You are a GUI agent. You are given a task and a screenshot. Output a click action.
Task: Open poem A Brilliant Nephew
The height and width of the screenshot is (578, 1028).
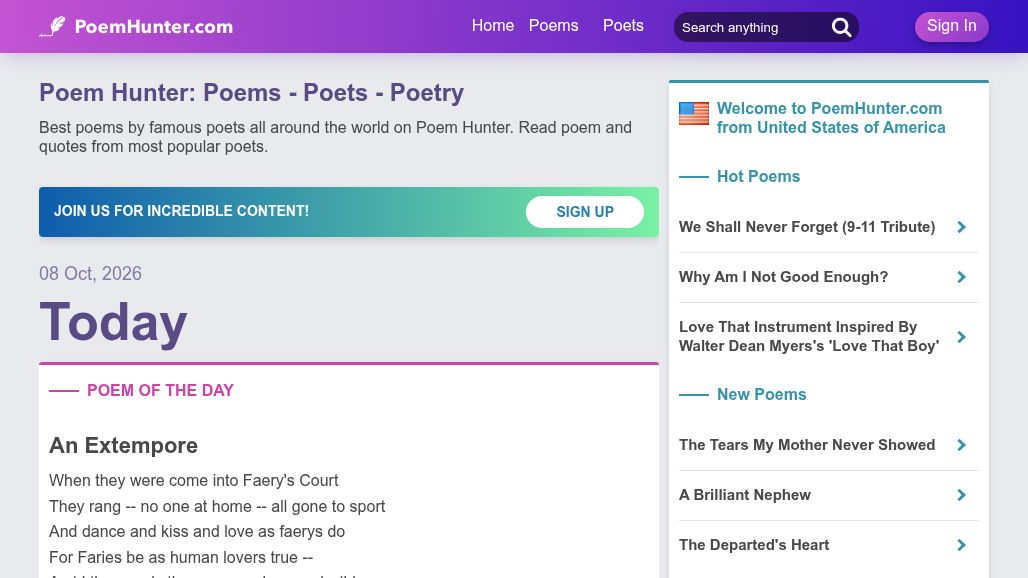tap(745, 495)
